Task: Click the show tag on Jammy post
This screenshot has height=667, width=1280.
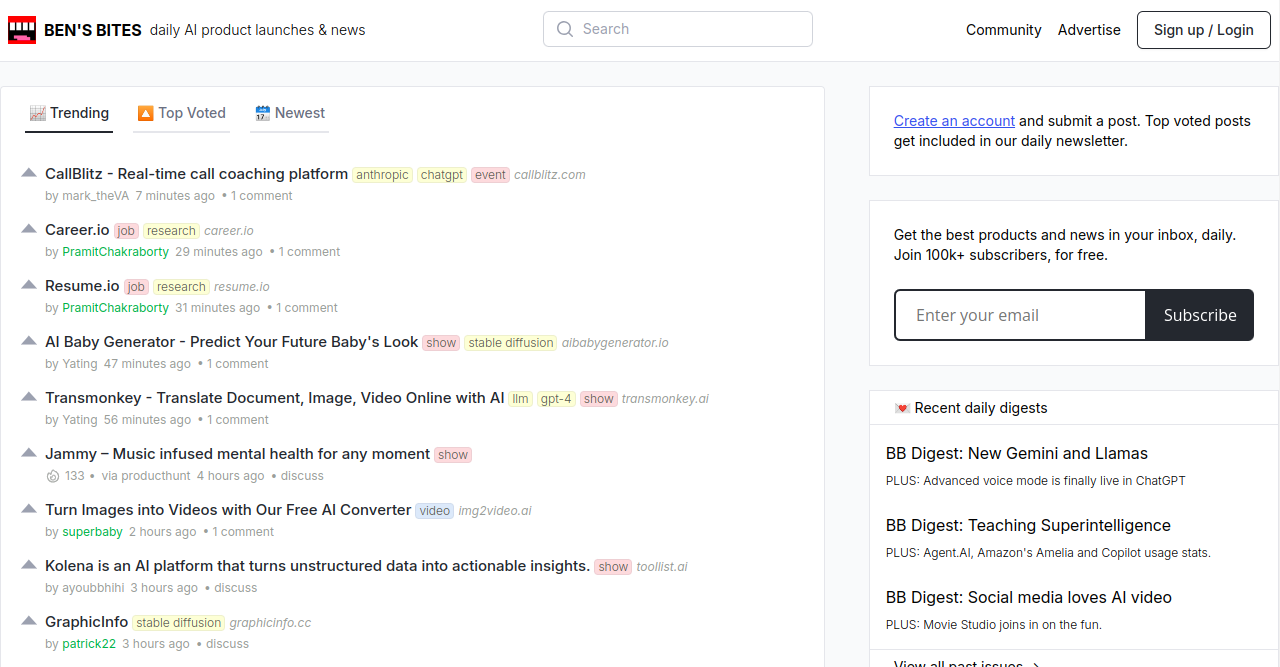Action: click(x=453, y=455)
